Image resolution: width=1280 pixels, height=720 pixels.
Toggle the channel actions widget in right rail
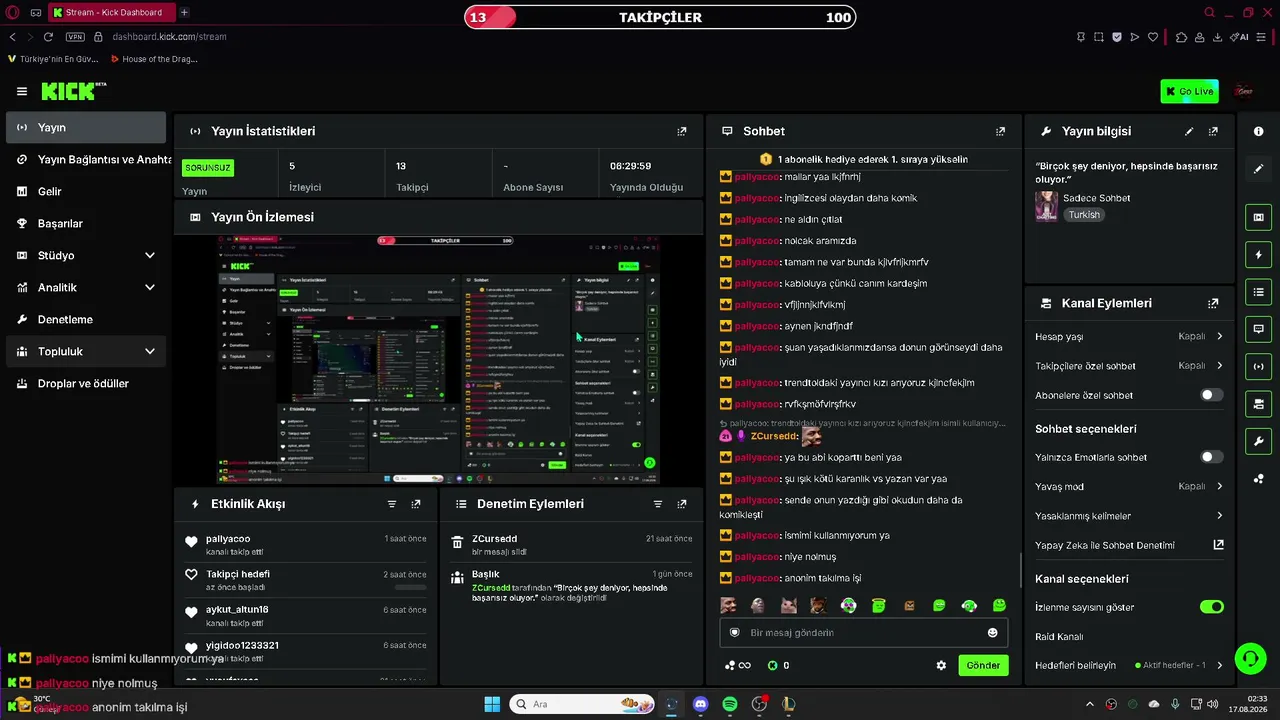(x=1258, y=404)
